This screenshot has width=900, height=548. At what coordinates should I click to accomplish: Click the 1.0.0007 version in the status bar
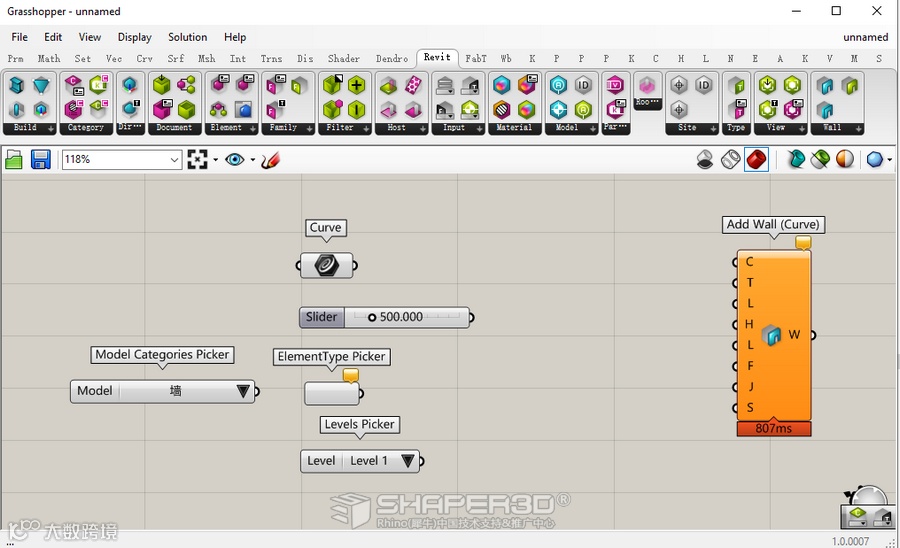[x=851, y=541]
